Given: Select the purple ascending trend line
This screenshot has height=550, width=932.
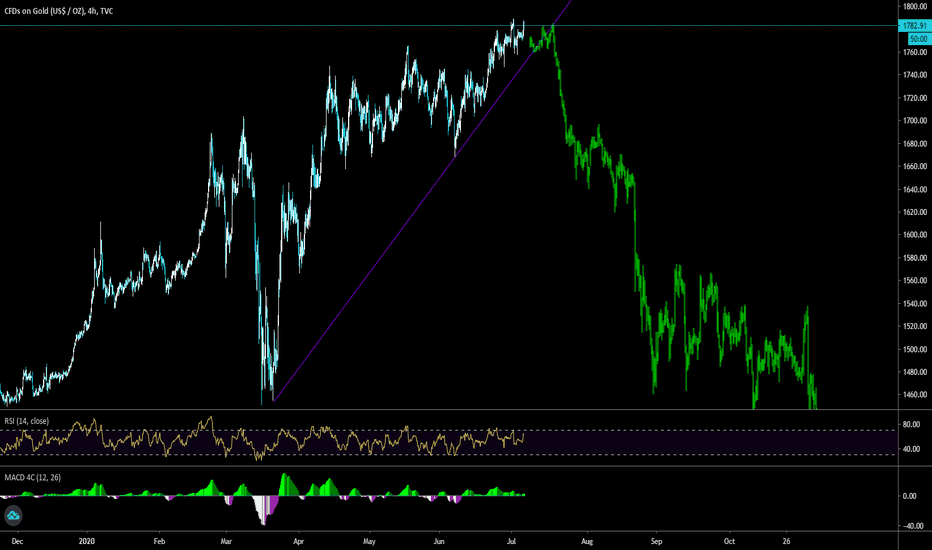Looking at the screenshot, I should click(x=422, y=201).
